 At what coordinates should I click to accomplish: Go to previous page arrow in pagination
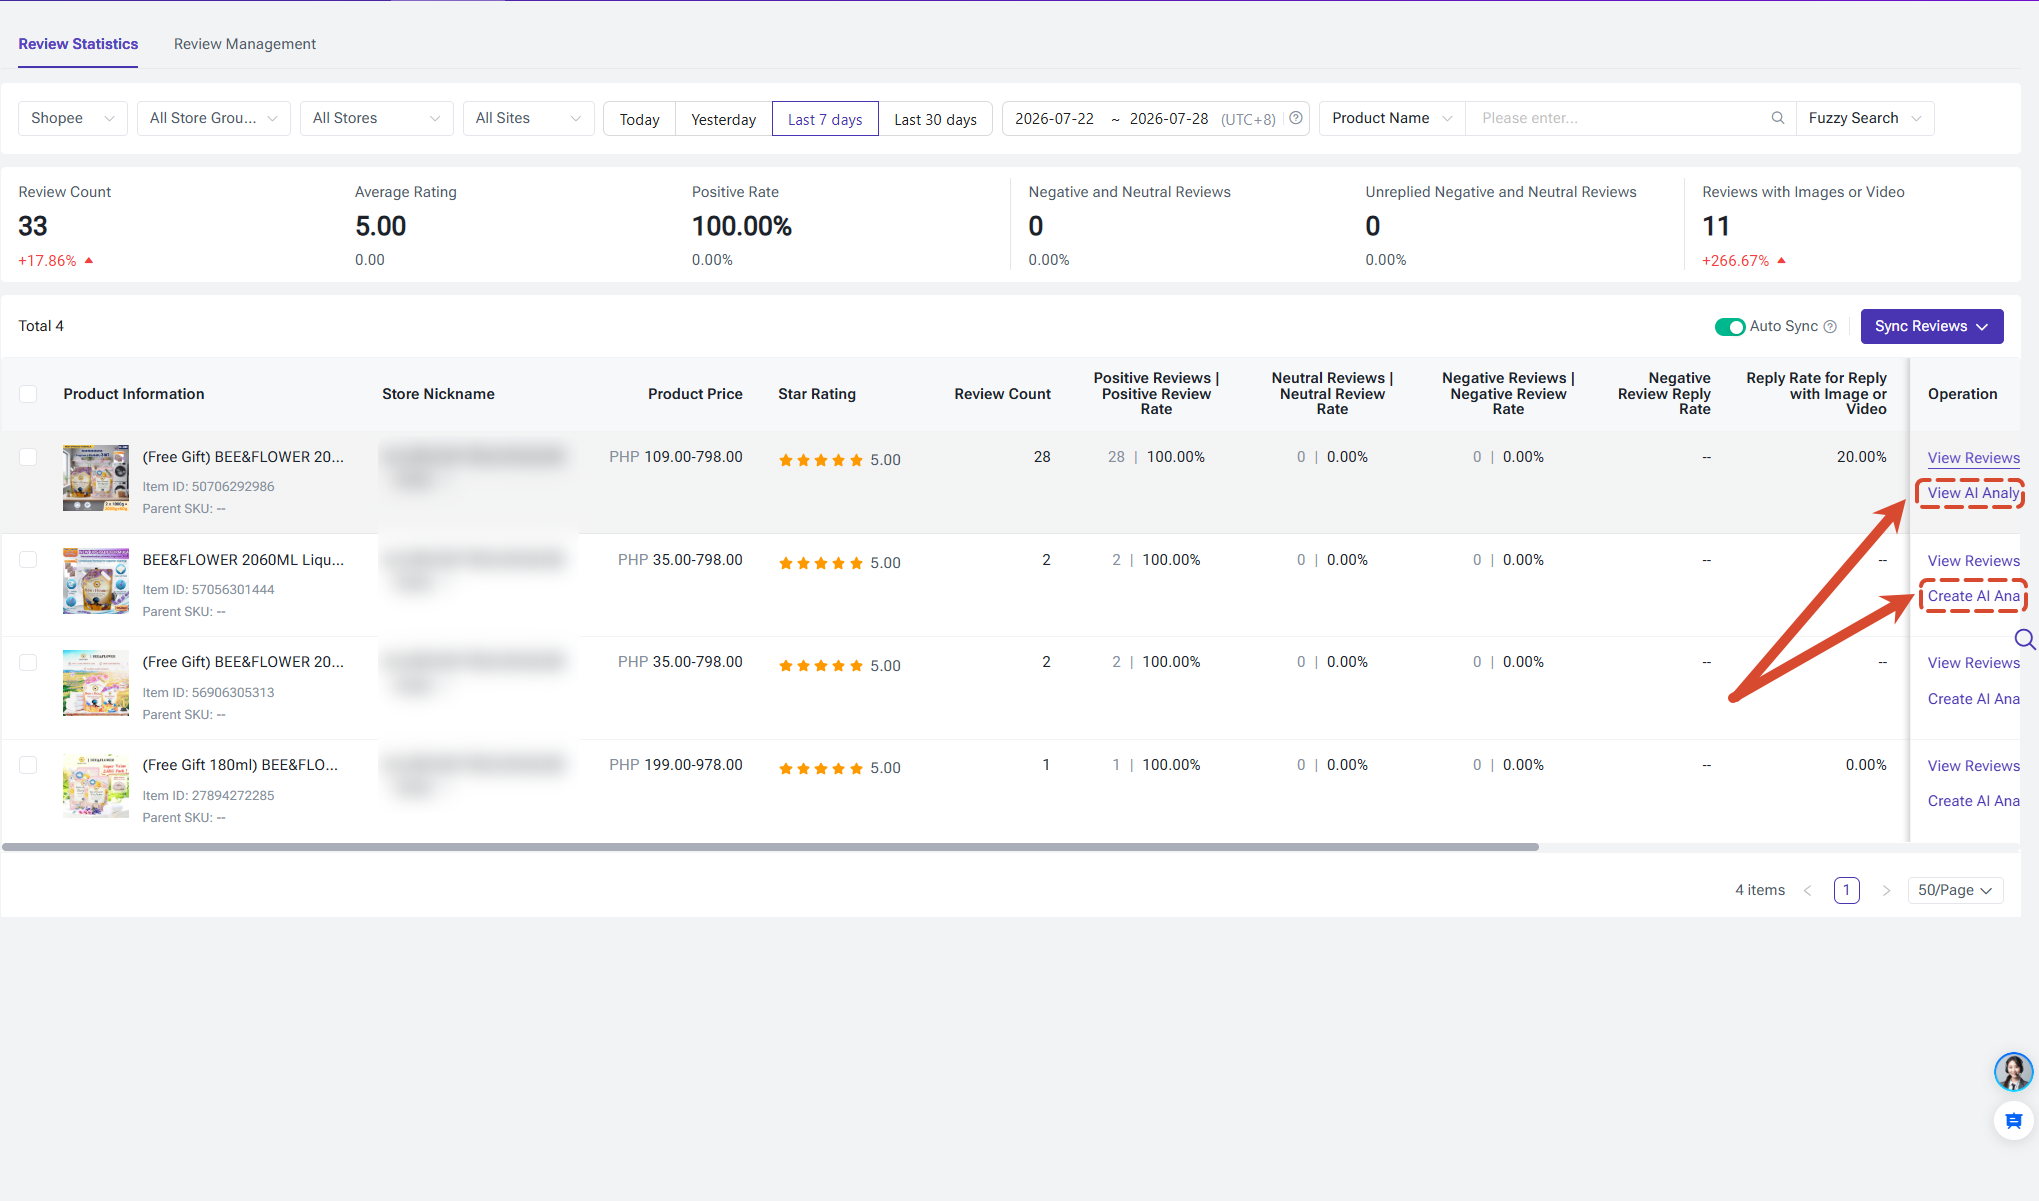[1808, 890]
